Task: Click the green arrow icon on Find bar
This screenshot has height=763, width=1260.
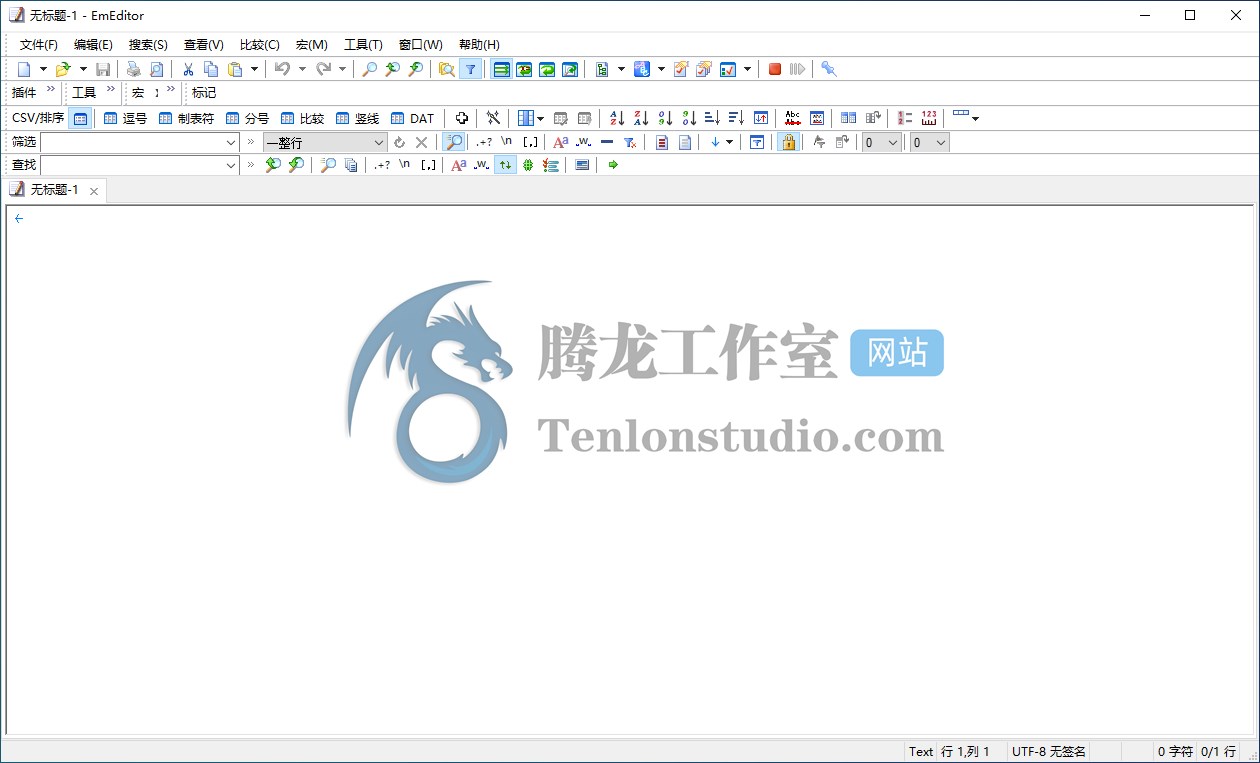Action: [x=613, y=165]
